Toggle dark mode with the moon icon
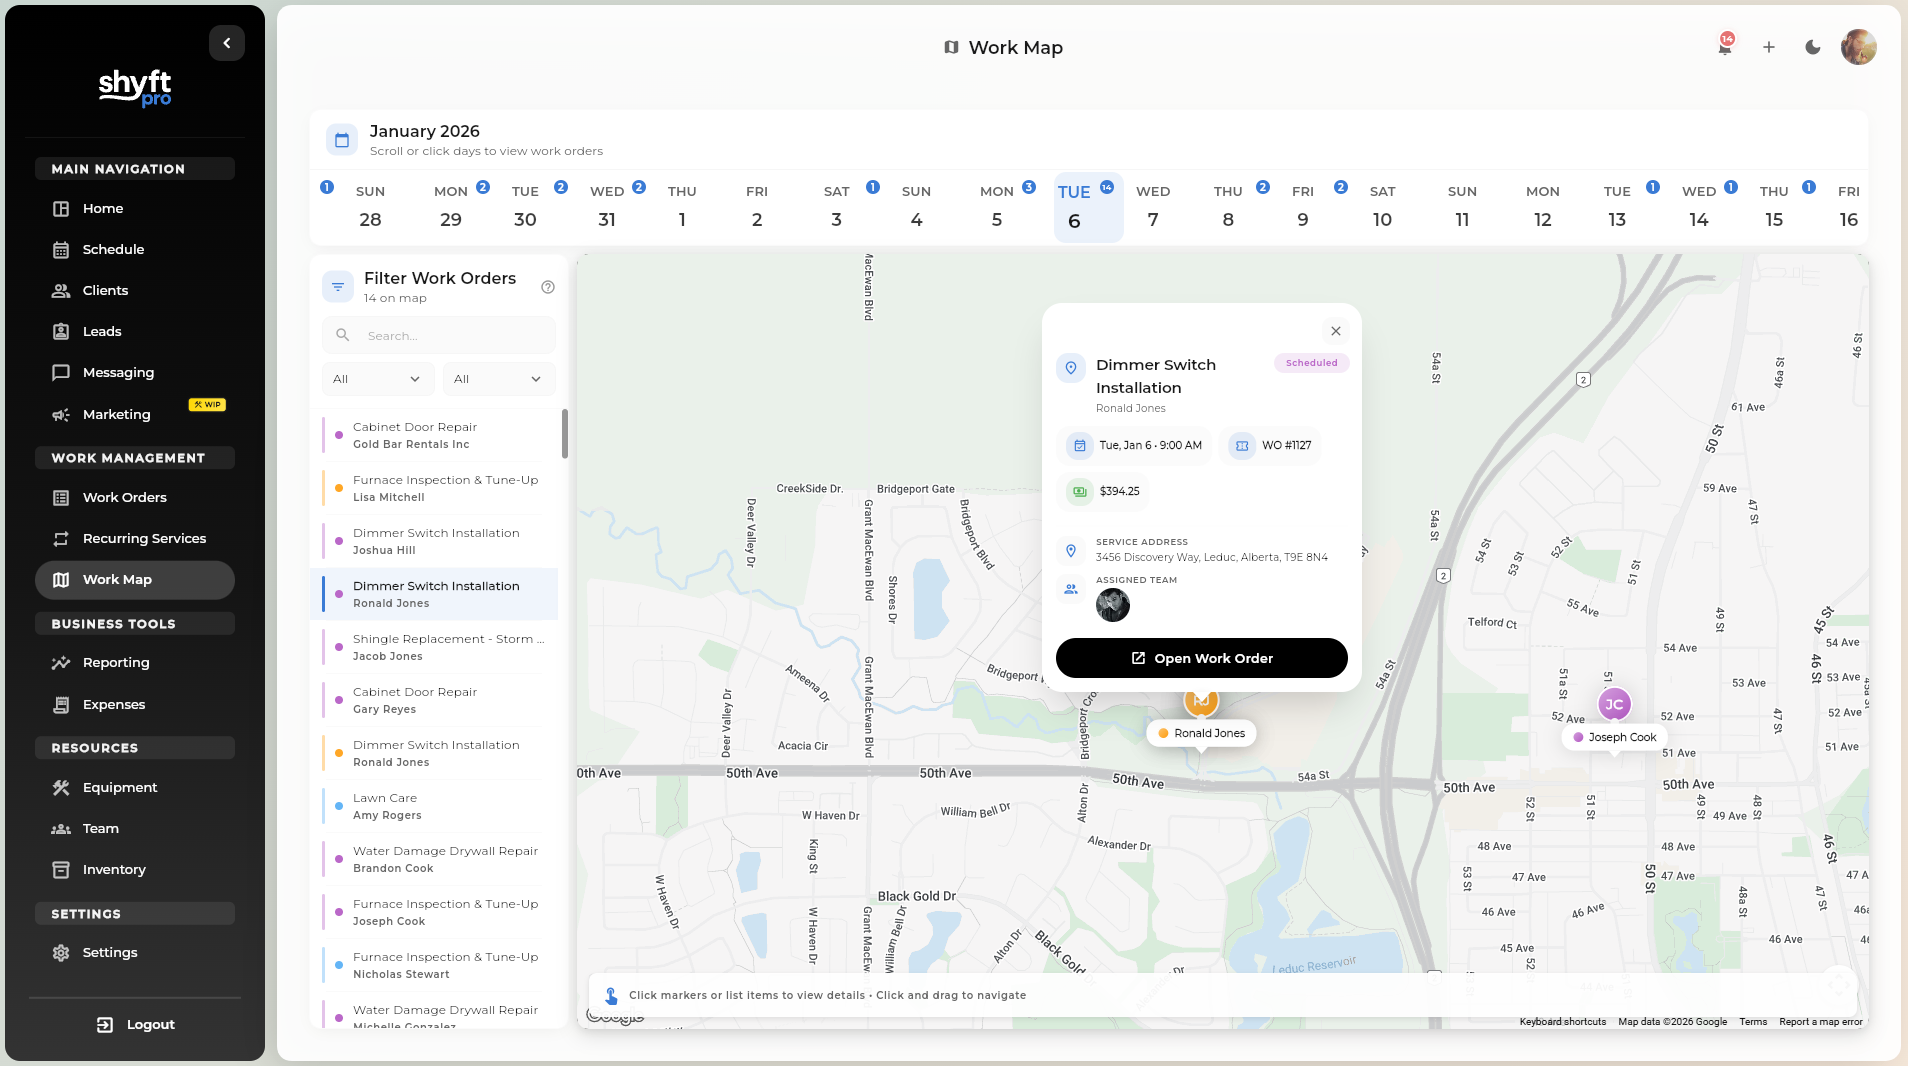 (1812, 47)
